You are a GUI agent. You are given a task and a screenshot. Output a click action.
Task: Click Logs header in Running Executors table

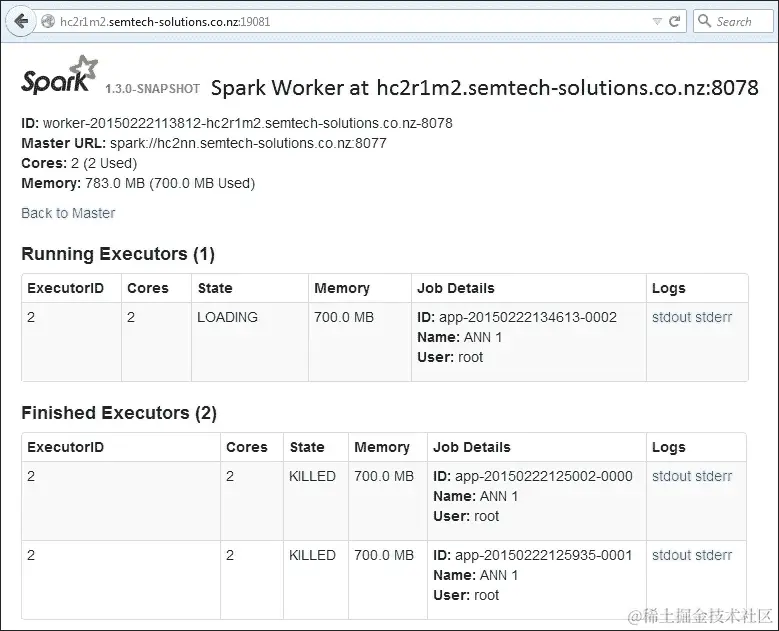pyautogui.click(x=669, y=288)
